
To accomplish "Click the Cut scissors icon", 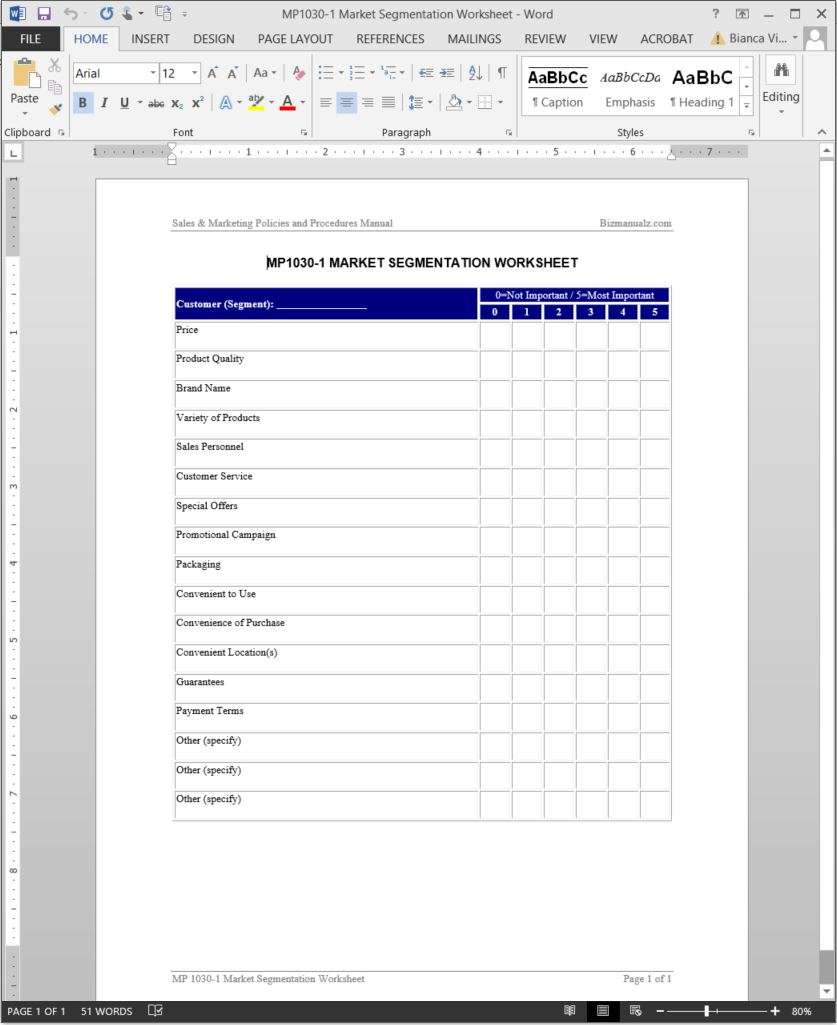I will (x=55, y=65).
